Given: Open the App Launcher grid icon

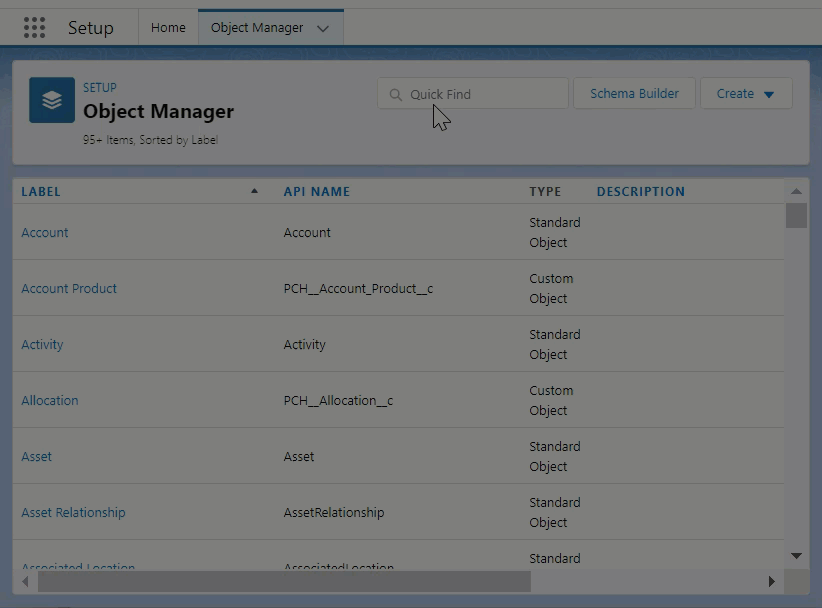Looking at the screenshot, I should (34, 28).
